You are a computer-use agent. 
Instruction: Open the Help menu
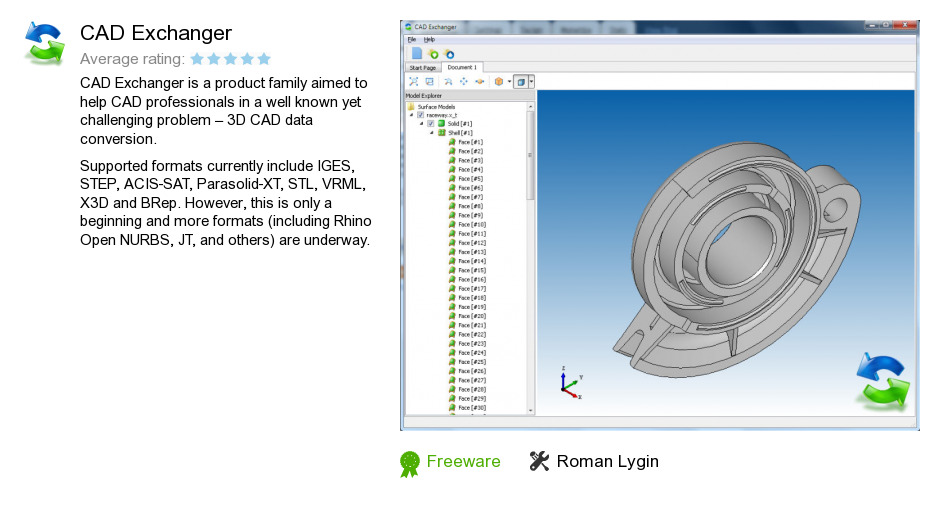(x=429, y=40)
